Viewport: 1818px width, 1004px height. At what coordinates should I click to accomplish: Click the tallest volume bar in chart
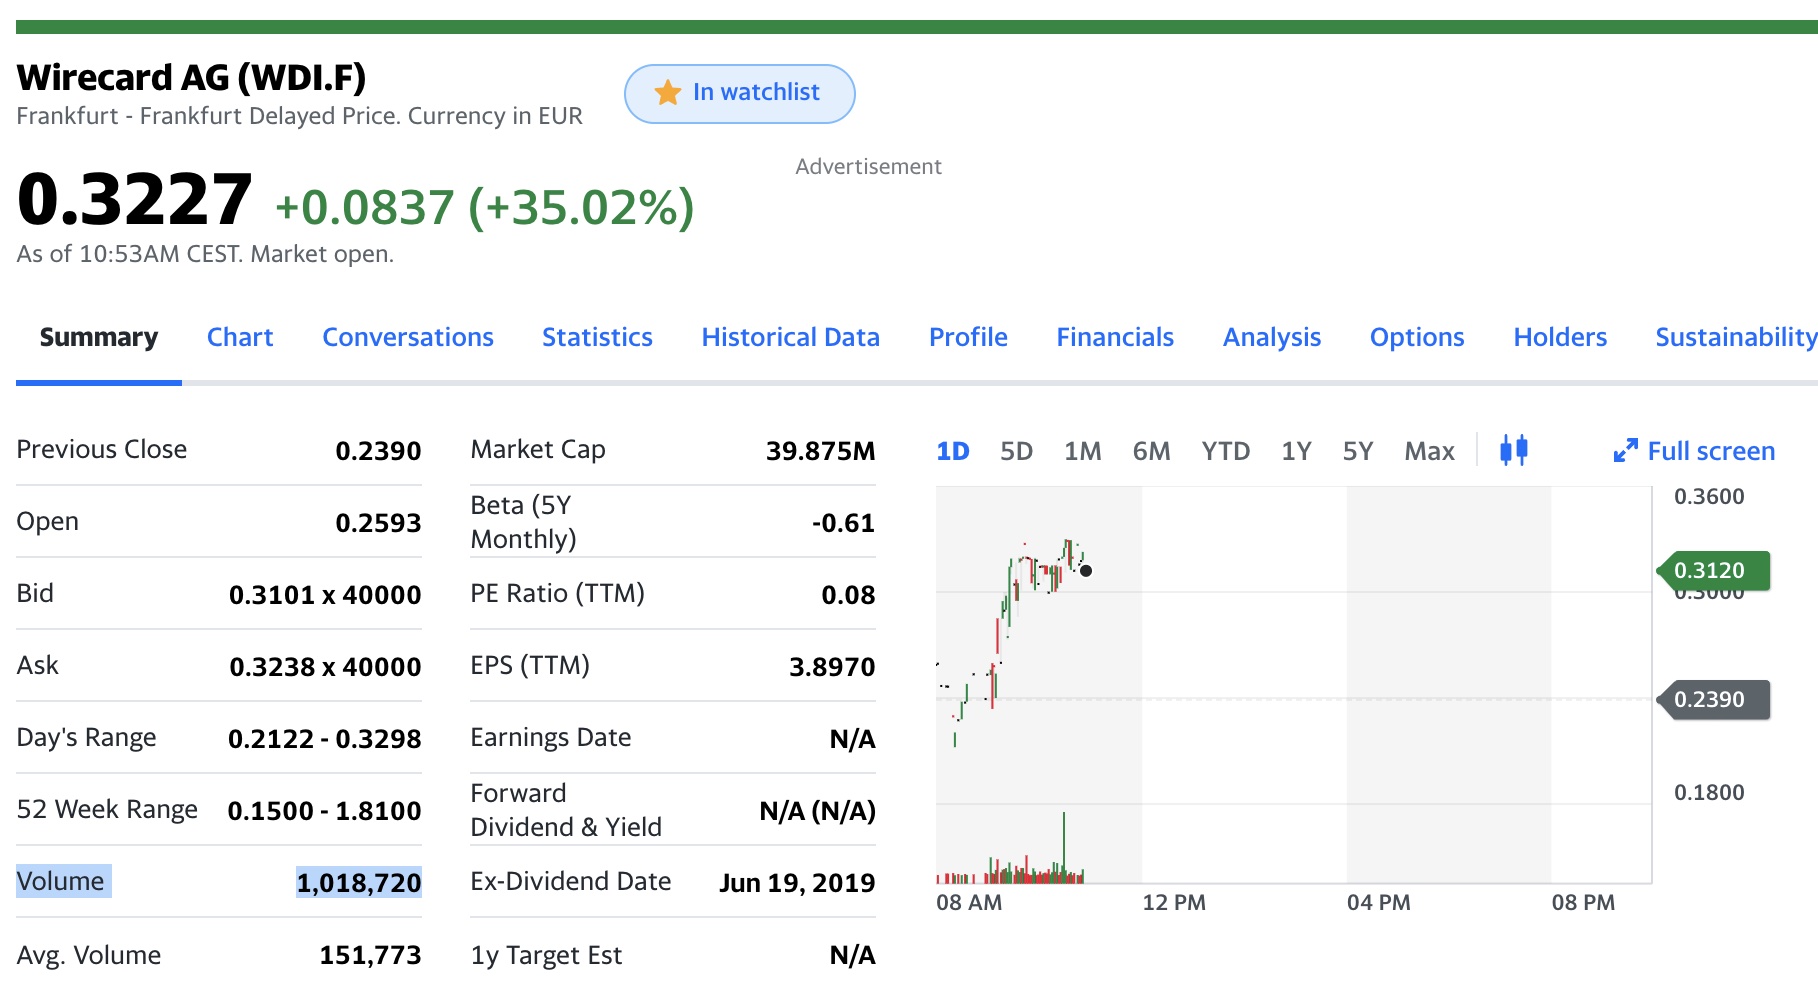(x=1064, y=846)
